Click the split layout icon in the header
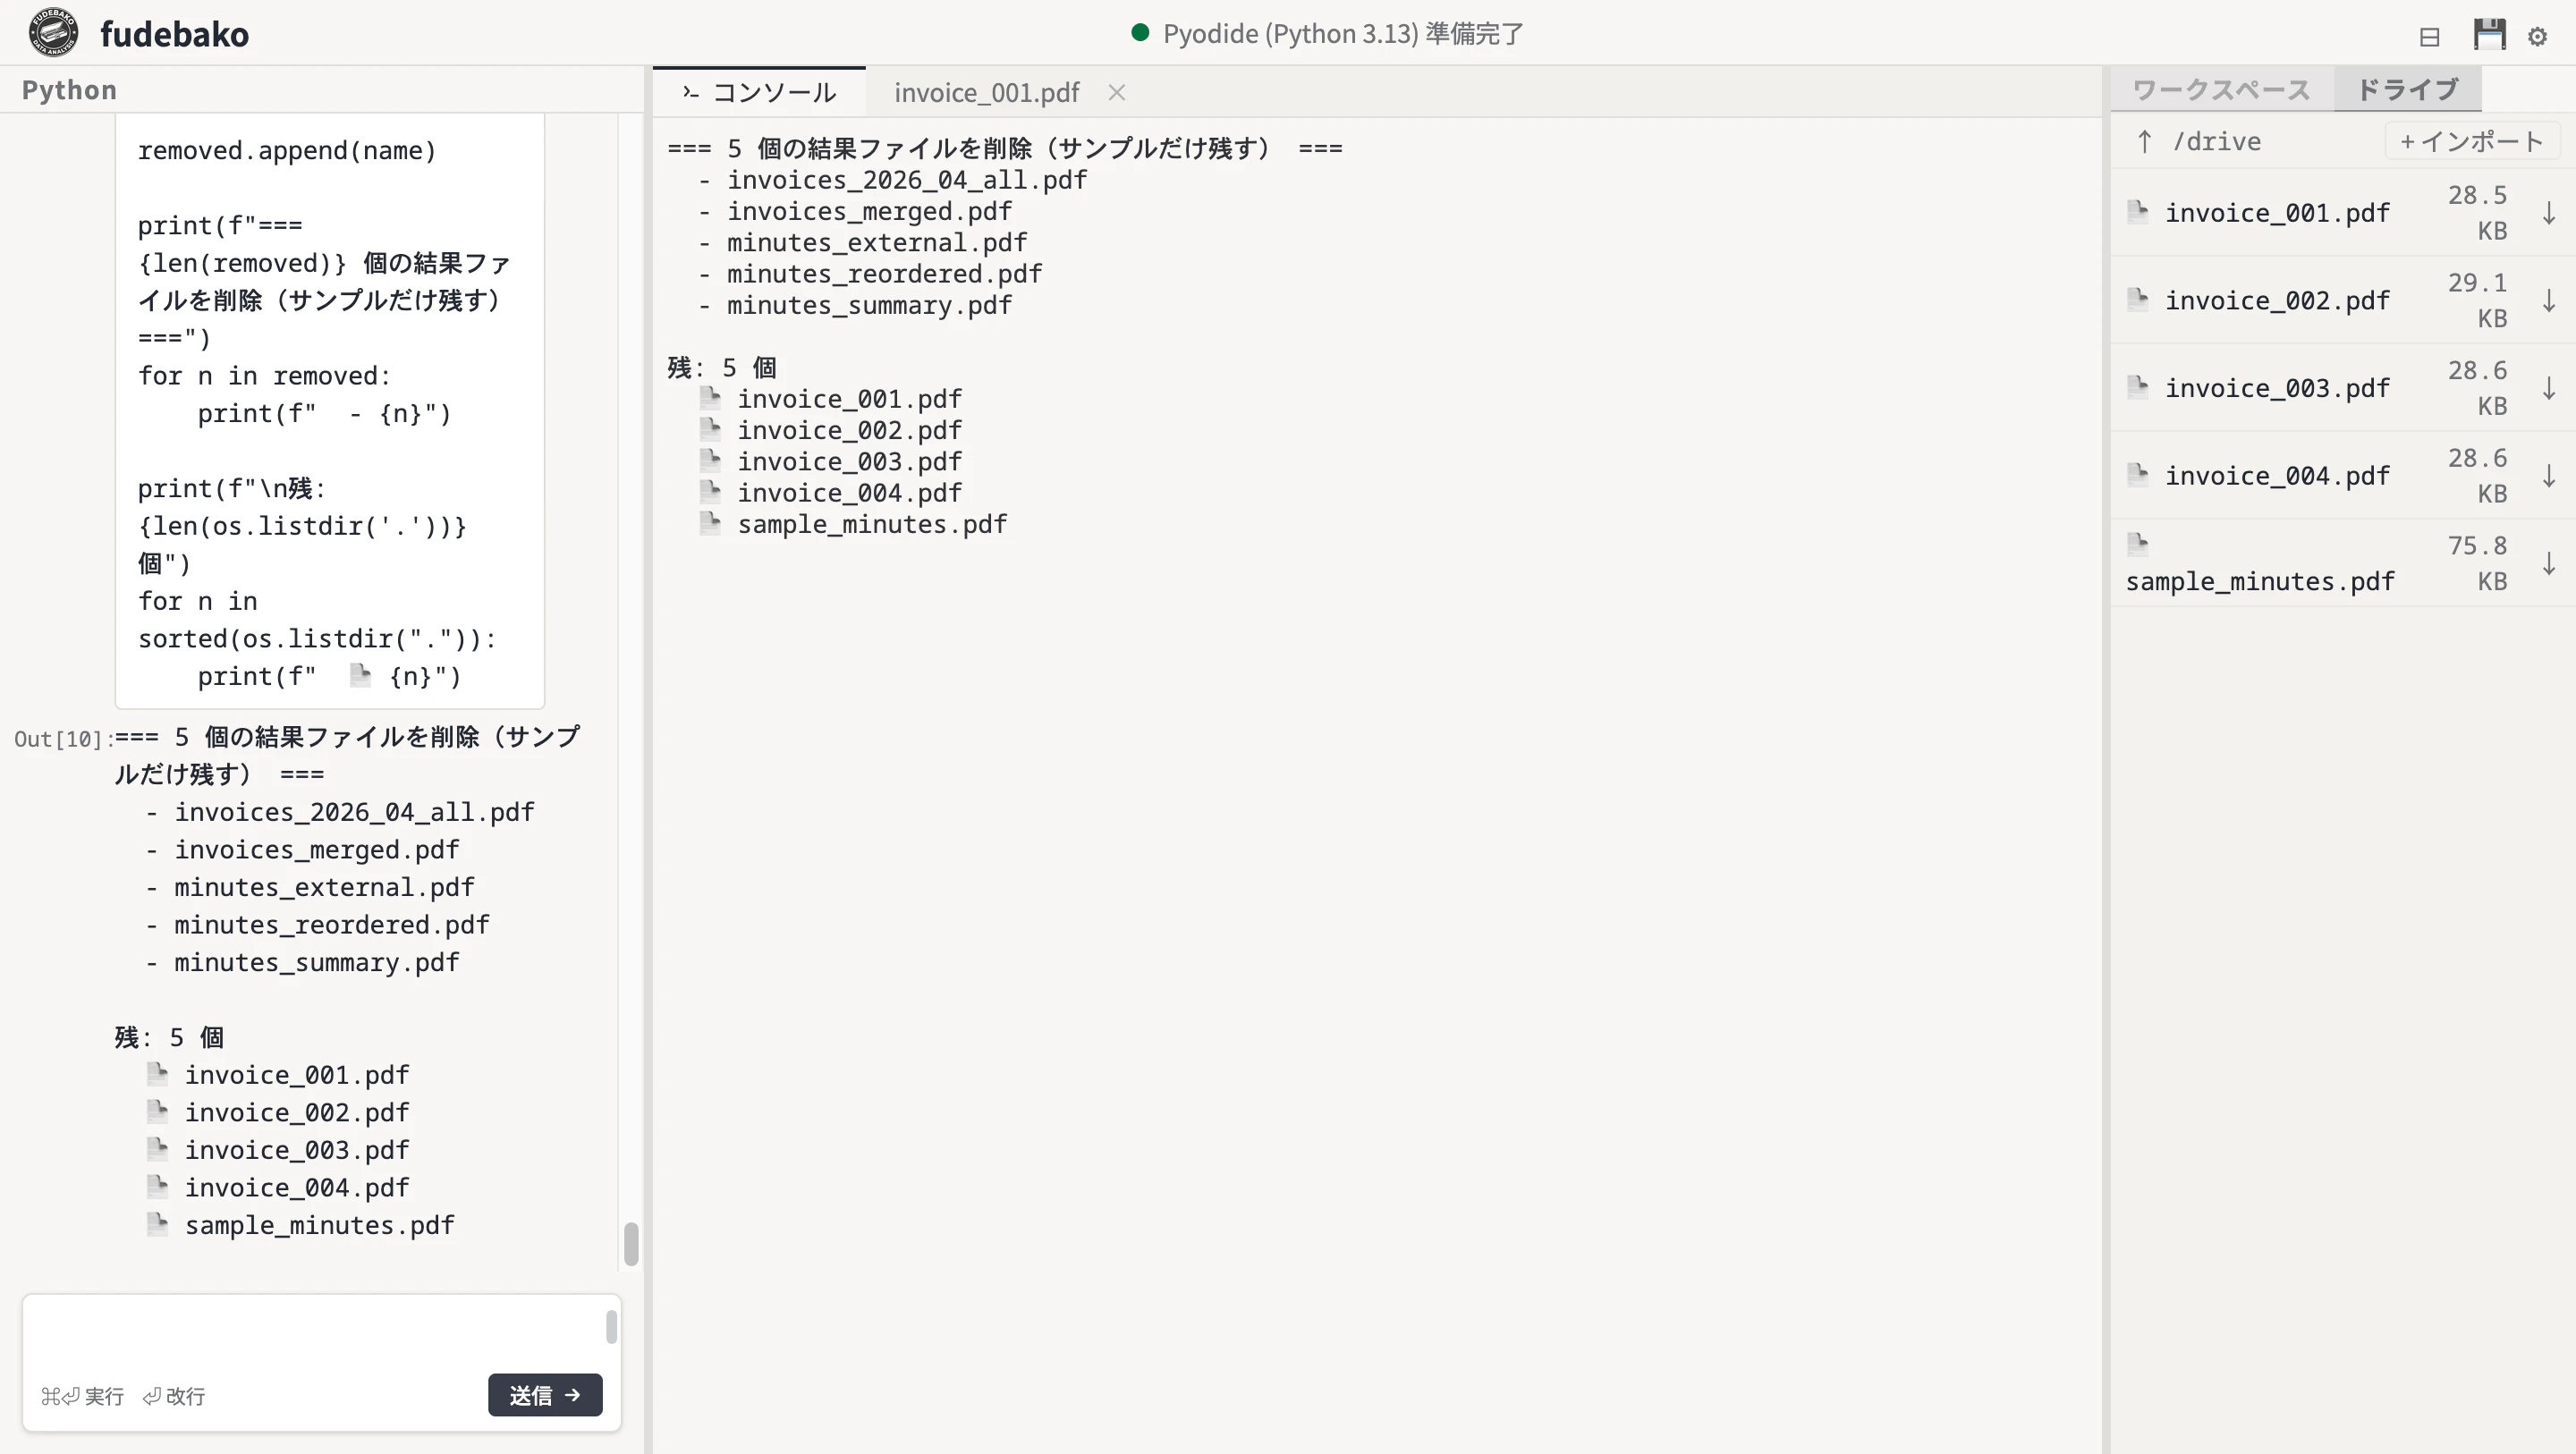This screenshot has width=2576, height=1454. [x=2430, y=36]
